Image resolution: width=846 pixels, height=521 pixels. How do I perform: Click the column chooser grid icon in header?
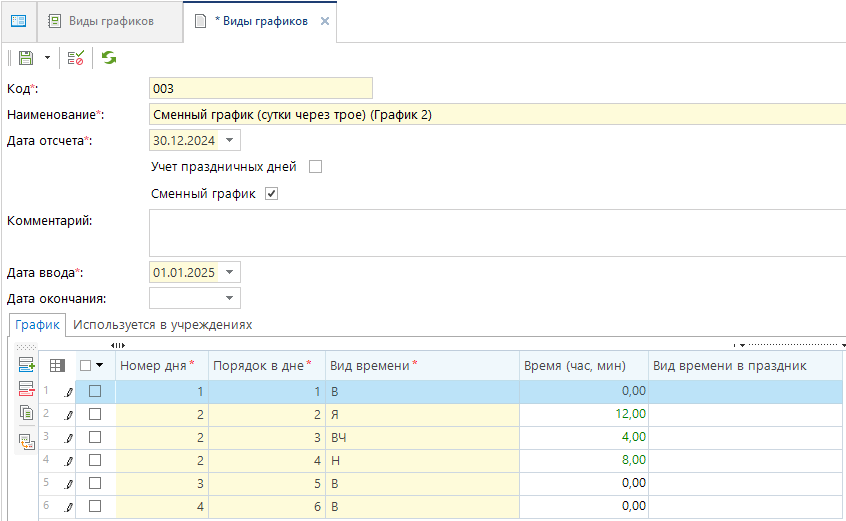click(57, 366)
